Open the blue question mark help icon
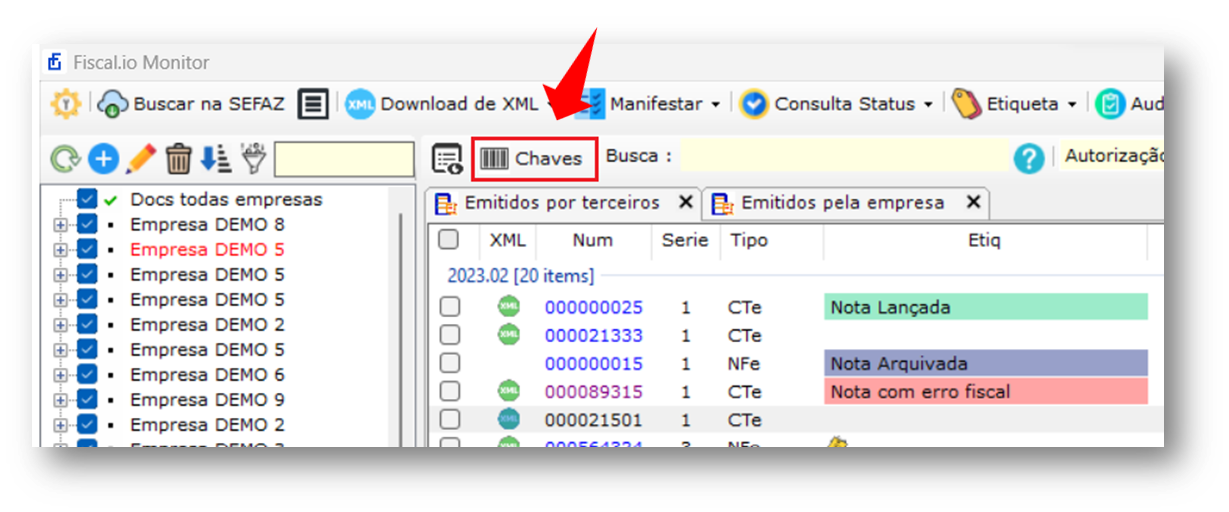Image resolution: width=1229 pixels, height=512 pixels. point(1029,159)
